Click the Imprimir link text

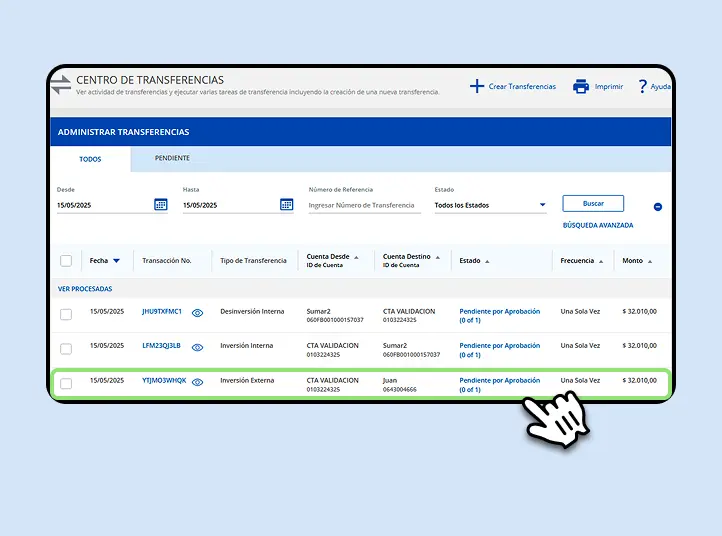pos(609,87)
